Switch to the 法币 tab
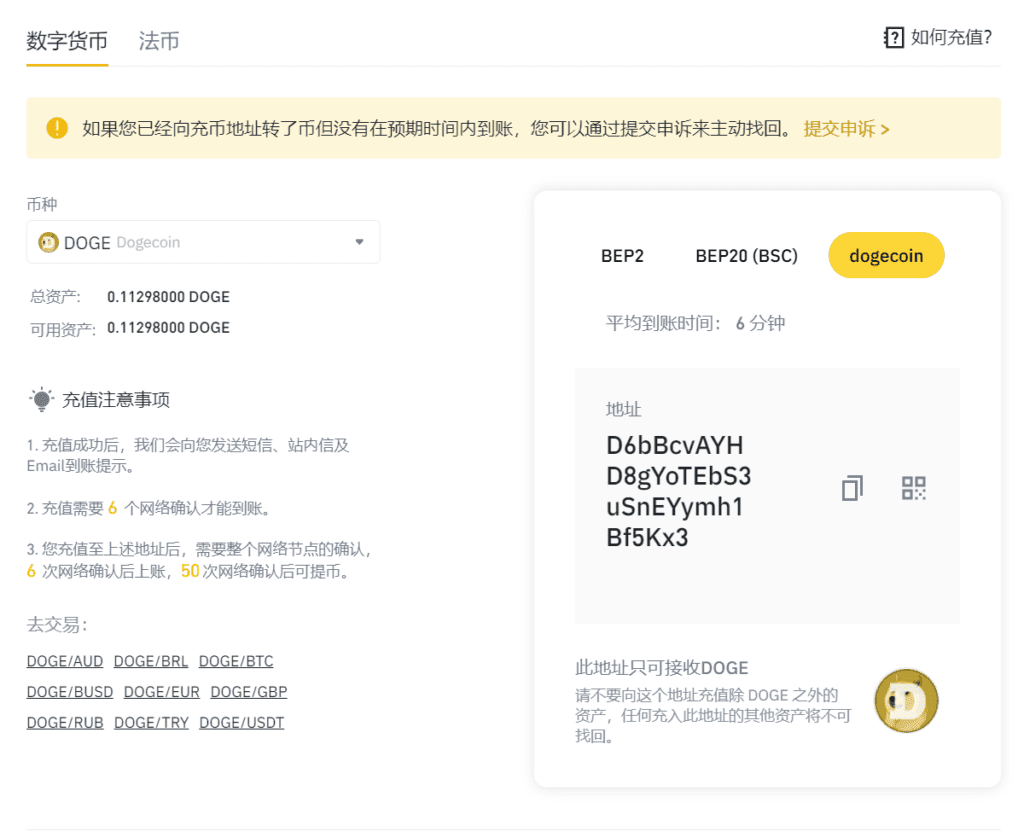 [x=158, y=42]
